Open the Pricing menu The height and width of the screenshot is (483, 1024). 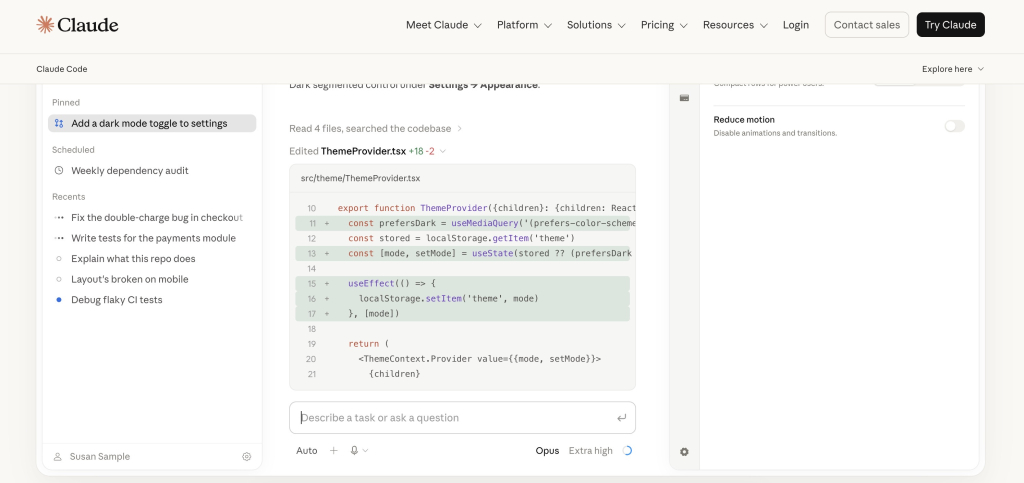click(x=664, y=25)
